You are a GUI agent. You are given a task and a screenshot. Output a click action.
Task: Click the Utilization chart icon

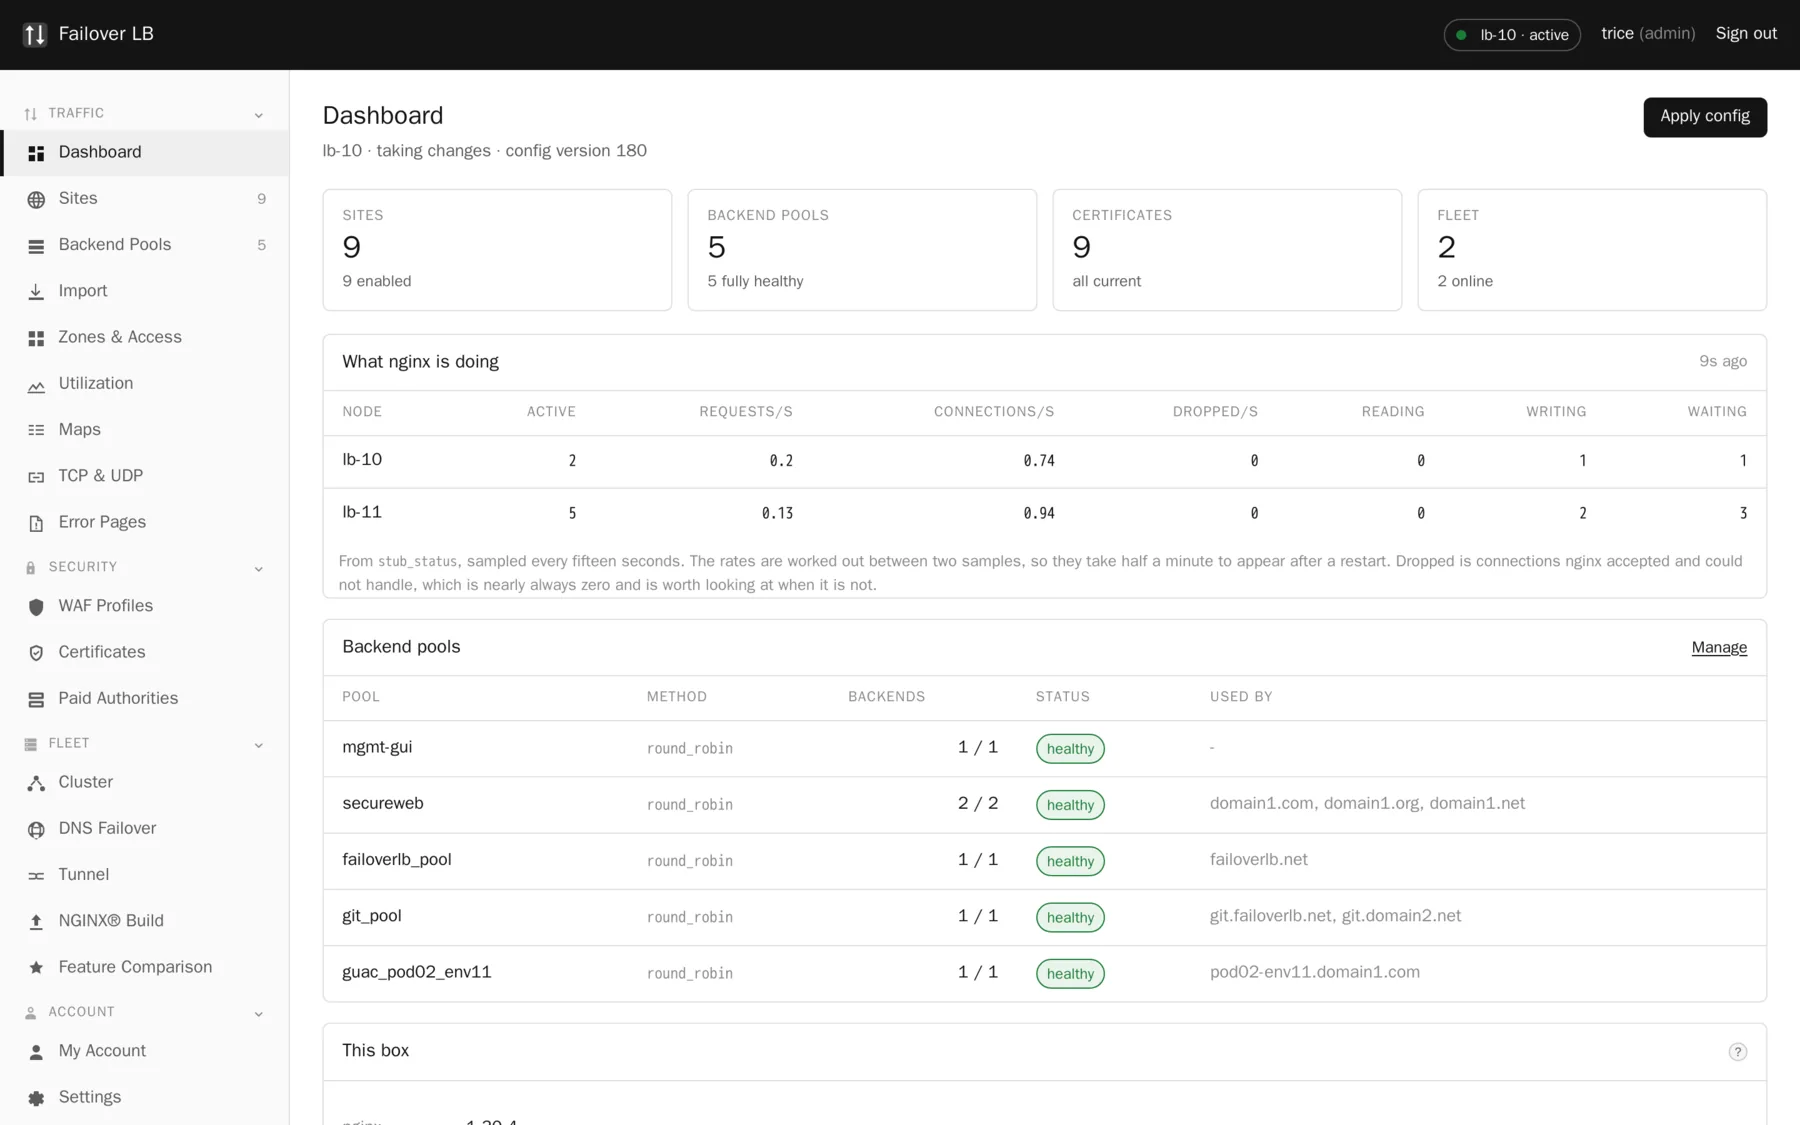36,385
